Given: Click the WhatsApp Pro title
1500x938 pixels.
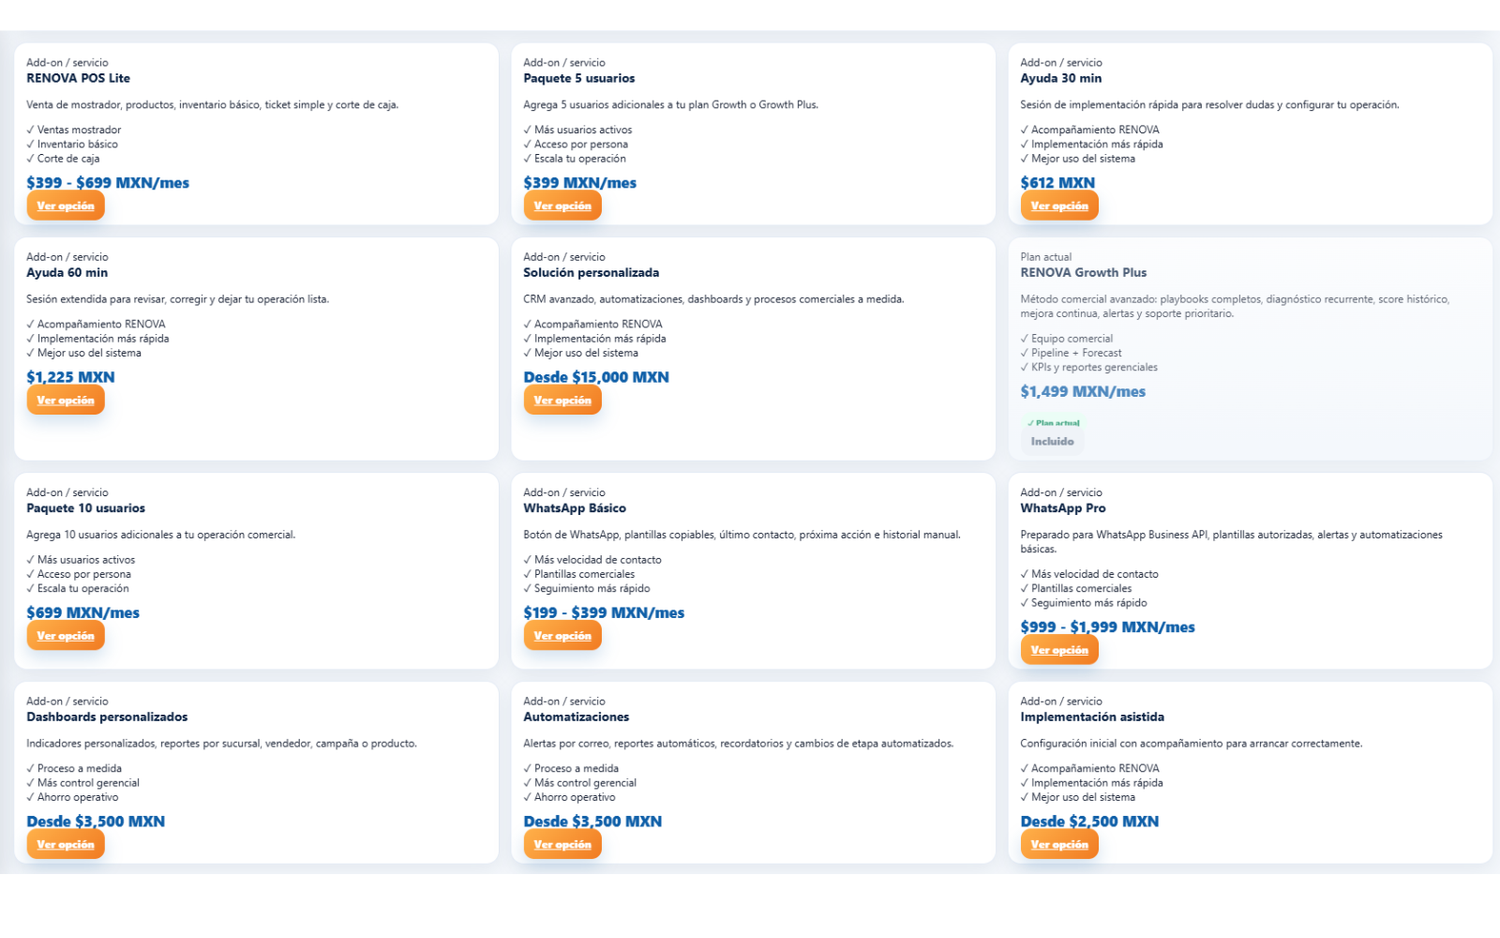Looking at the screenshot, I should point(1063,508).
